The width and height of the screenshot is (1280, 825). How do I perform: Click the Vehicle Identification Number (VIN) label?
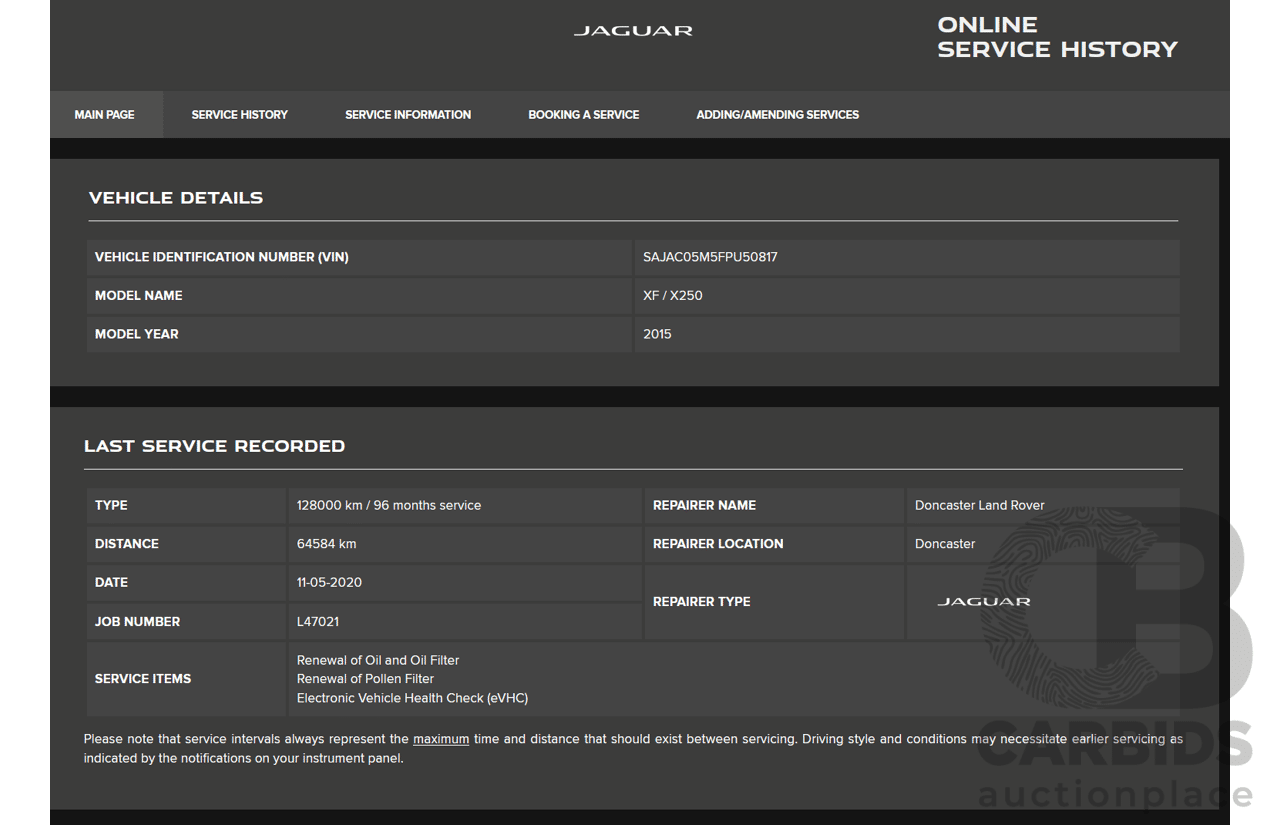(x=222, y=257)
